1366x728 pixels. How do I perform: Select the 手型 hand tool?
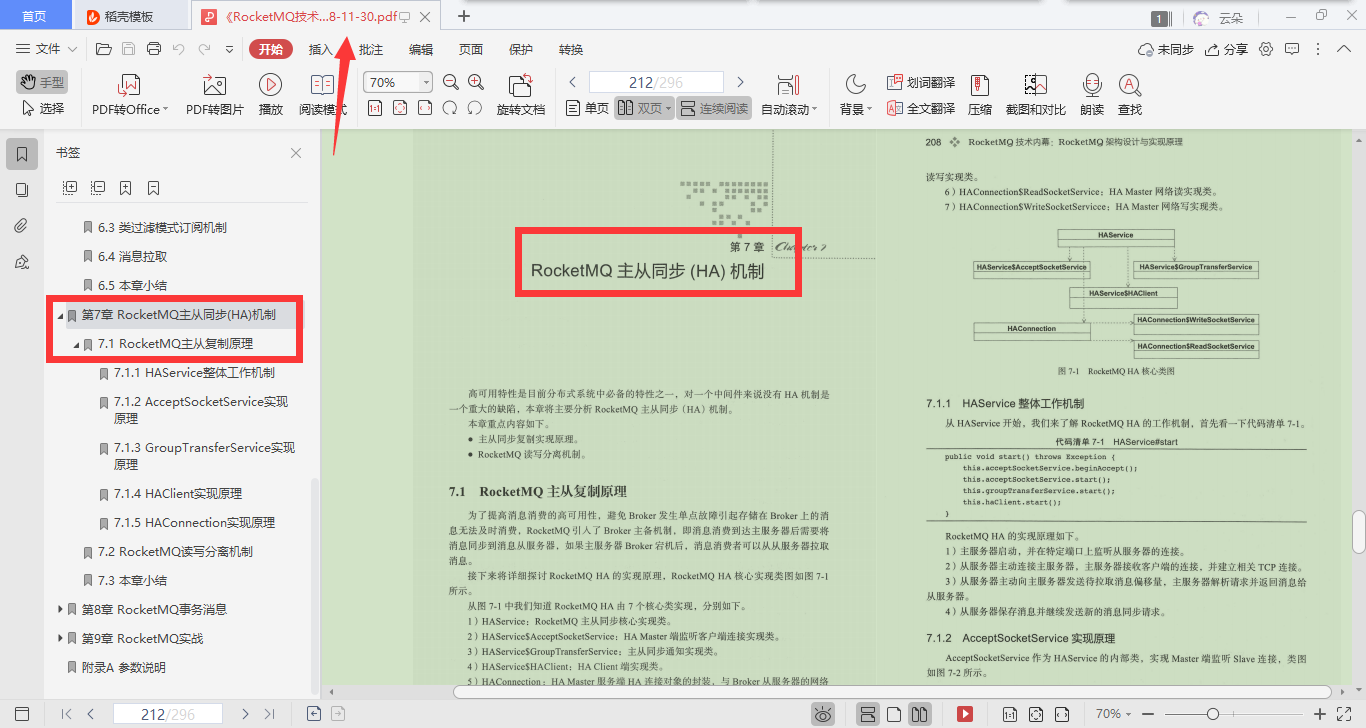[x=41, y=83]
